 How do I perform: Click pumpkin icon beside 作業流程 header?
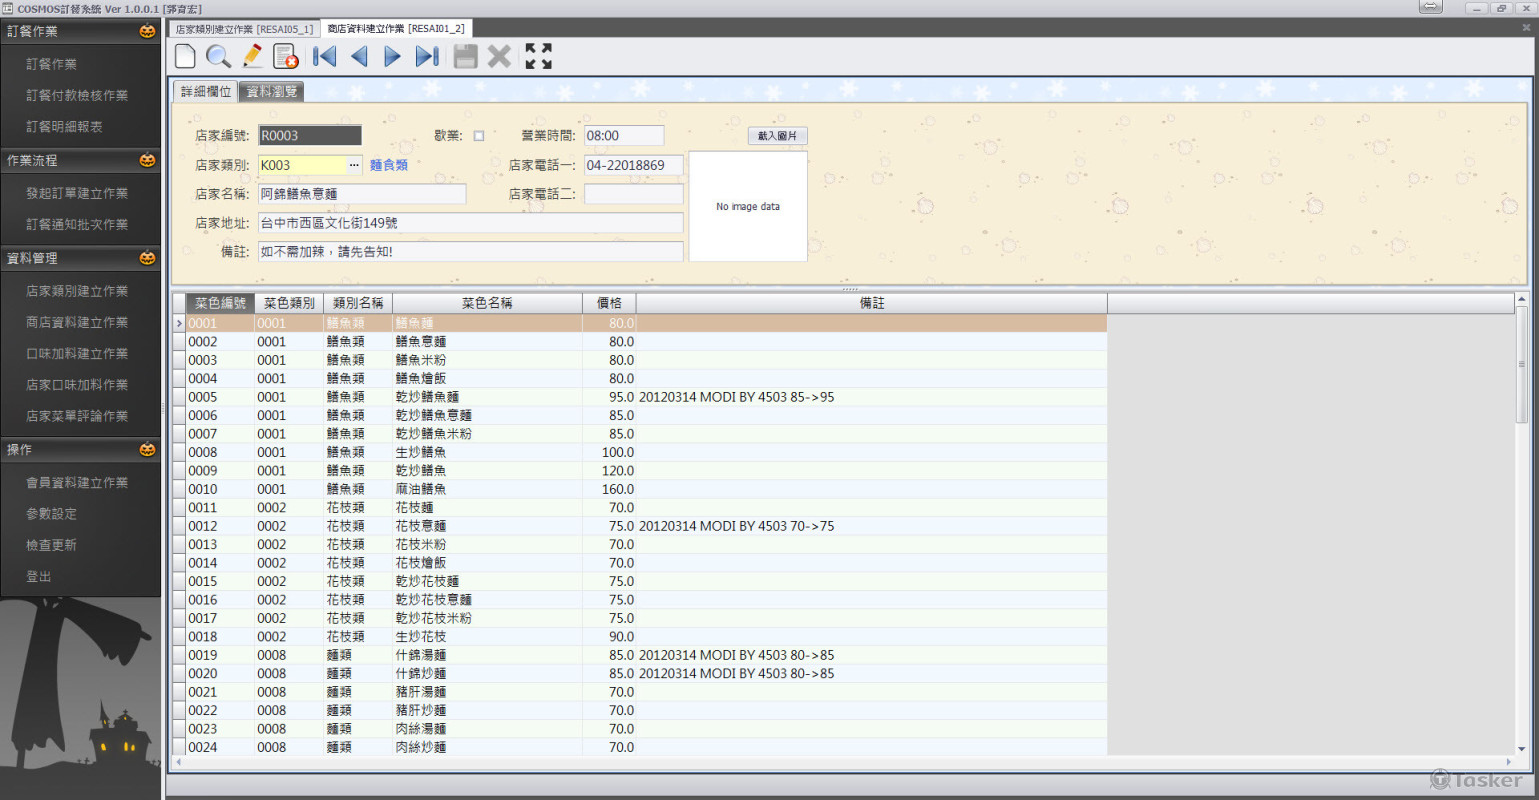pos(147,160)
